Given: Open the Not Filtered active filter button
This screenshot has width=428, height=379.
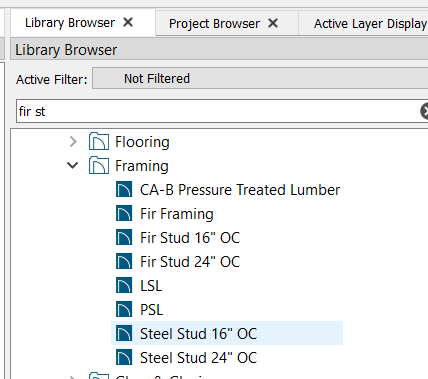Looking at the screenshot, I should [x=260, y=79].
